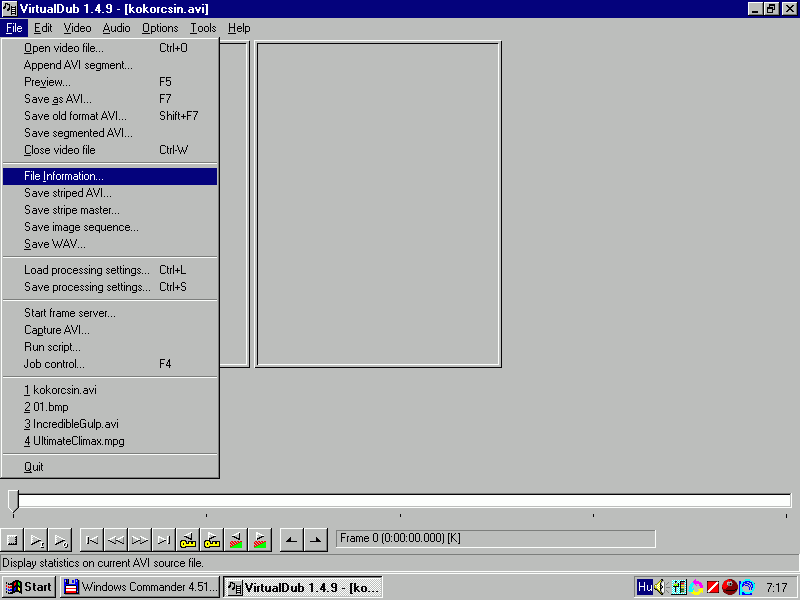Image resolution: width=800 pixels, height=600 pixels.
Task: Choose Save processing settings...
Action: point(110,287)
